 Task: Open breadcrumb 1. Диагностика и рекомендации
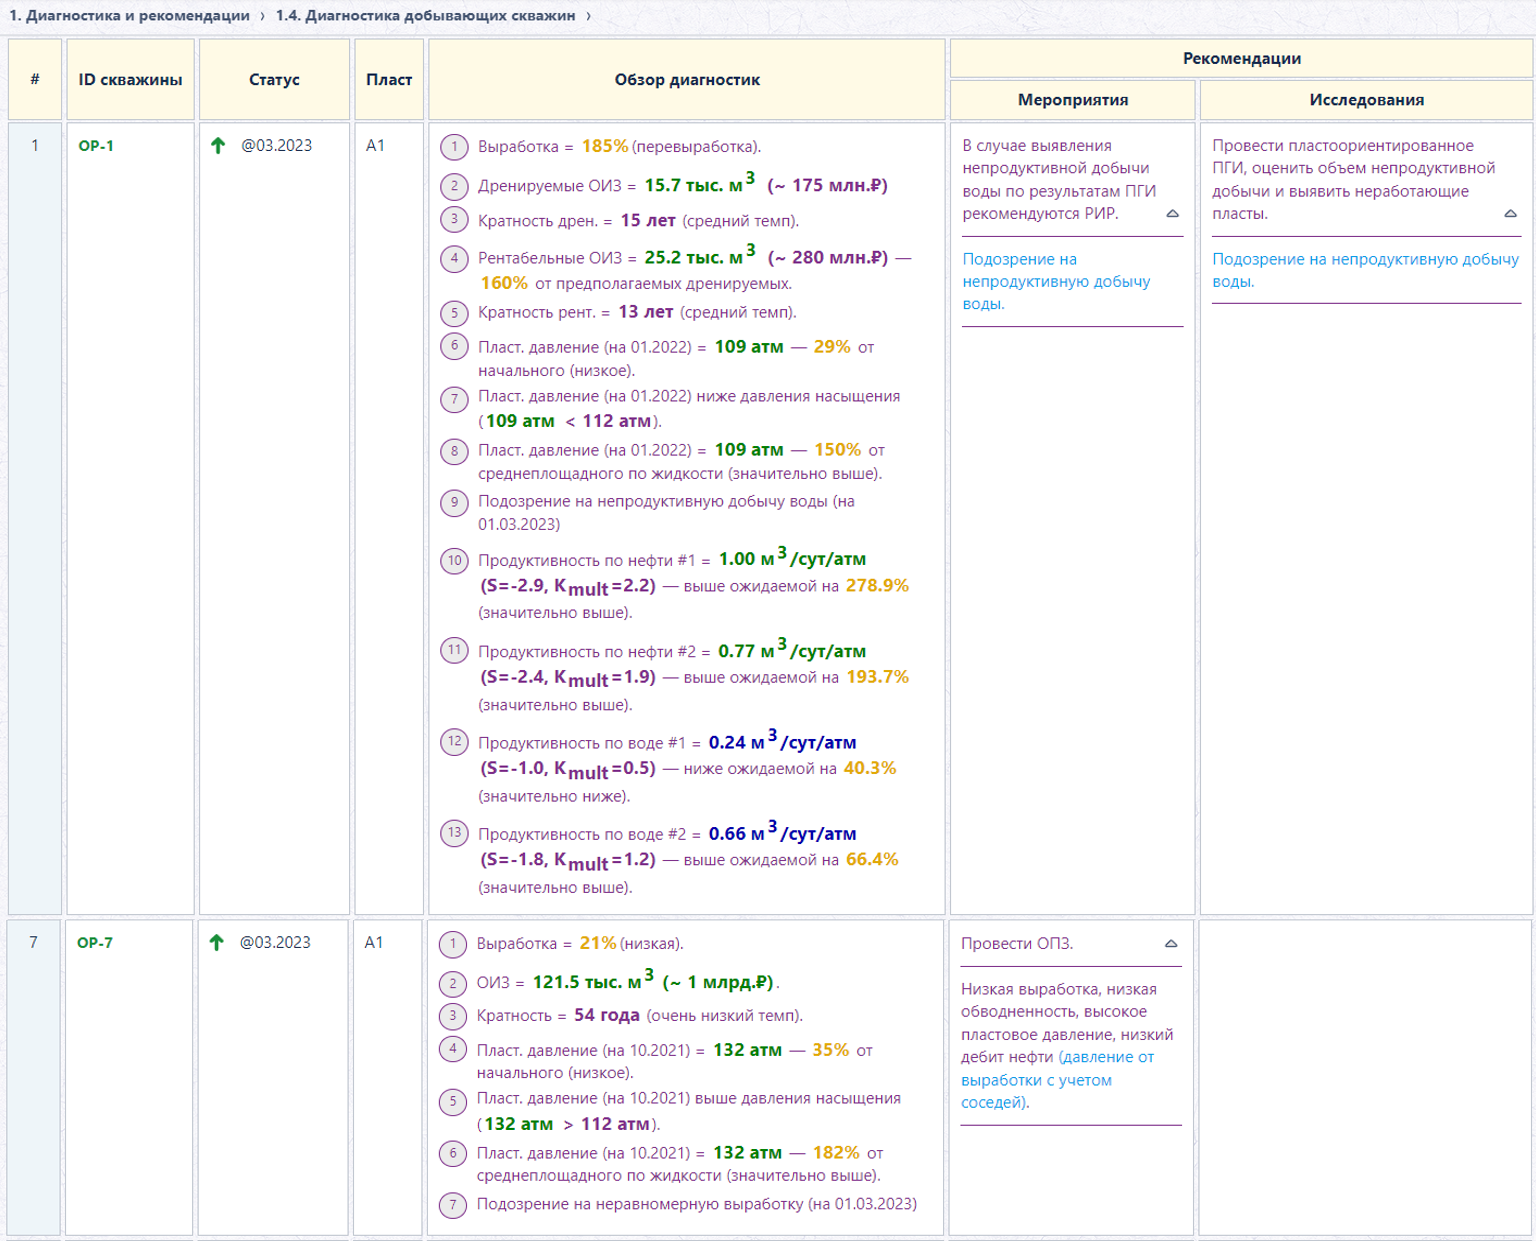tap(129, 16)
